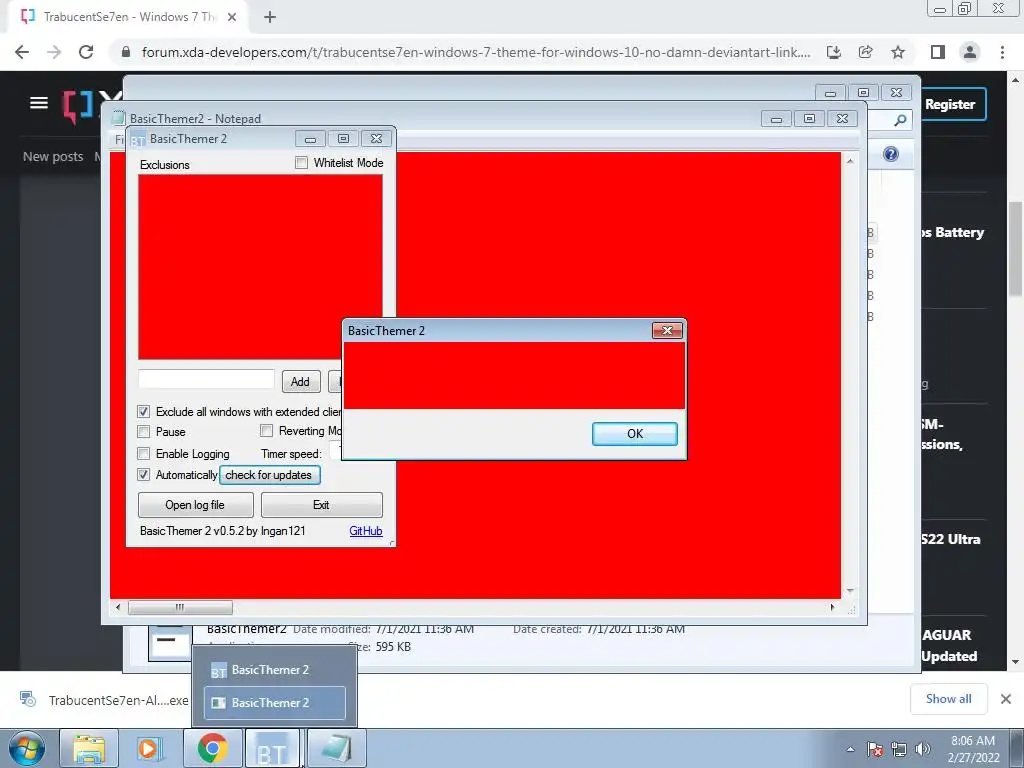
Task: Click the check for updates tooltip button
Action: (x=269, y=475)
